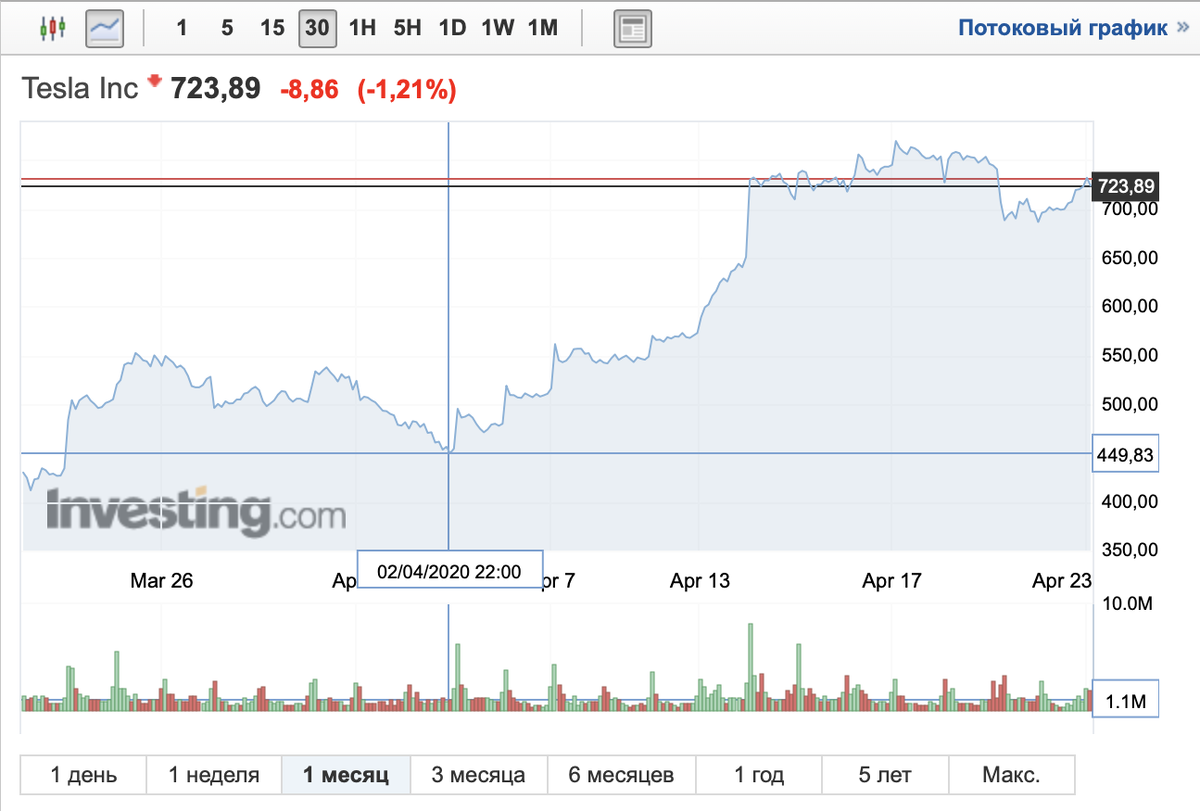
Task: Click the Apr 13 axis date
Action: 700,581
